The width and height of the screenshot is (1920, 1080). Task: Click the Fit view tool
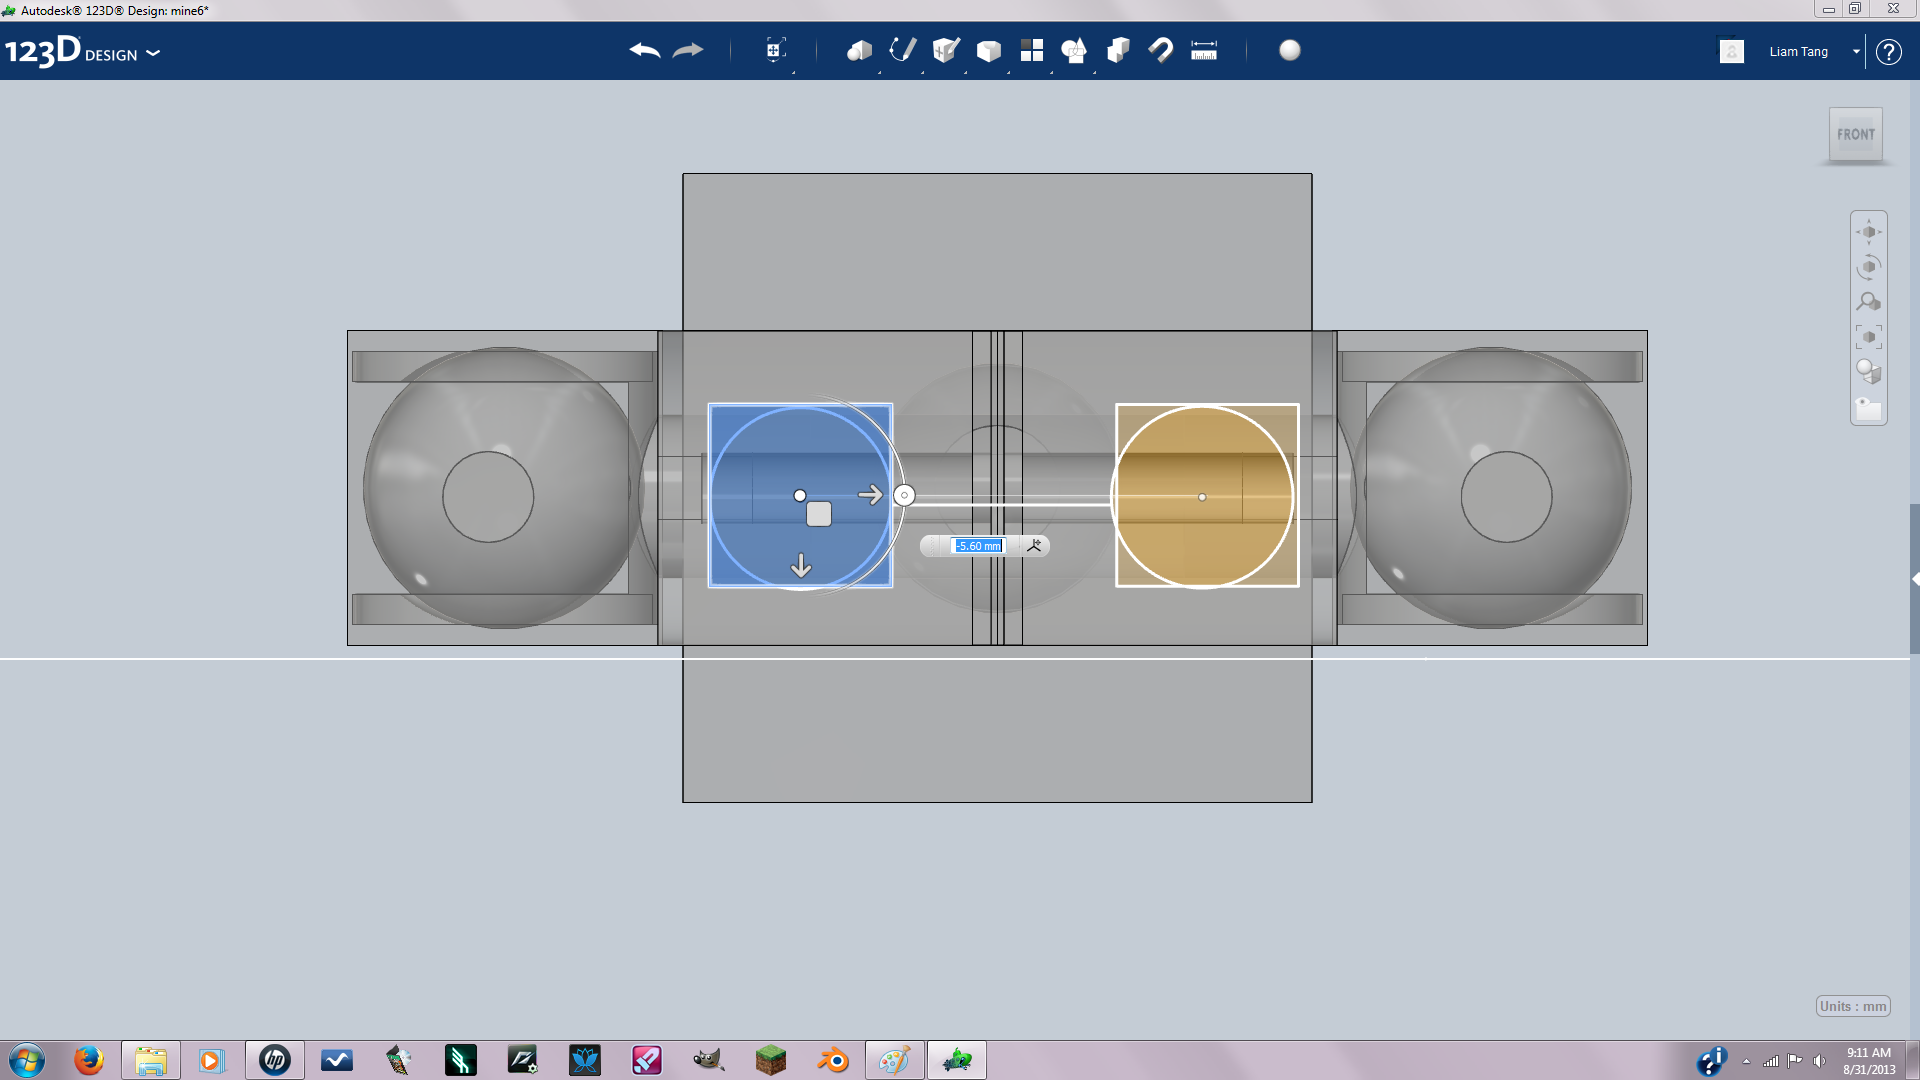[x=1869, y=337]
